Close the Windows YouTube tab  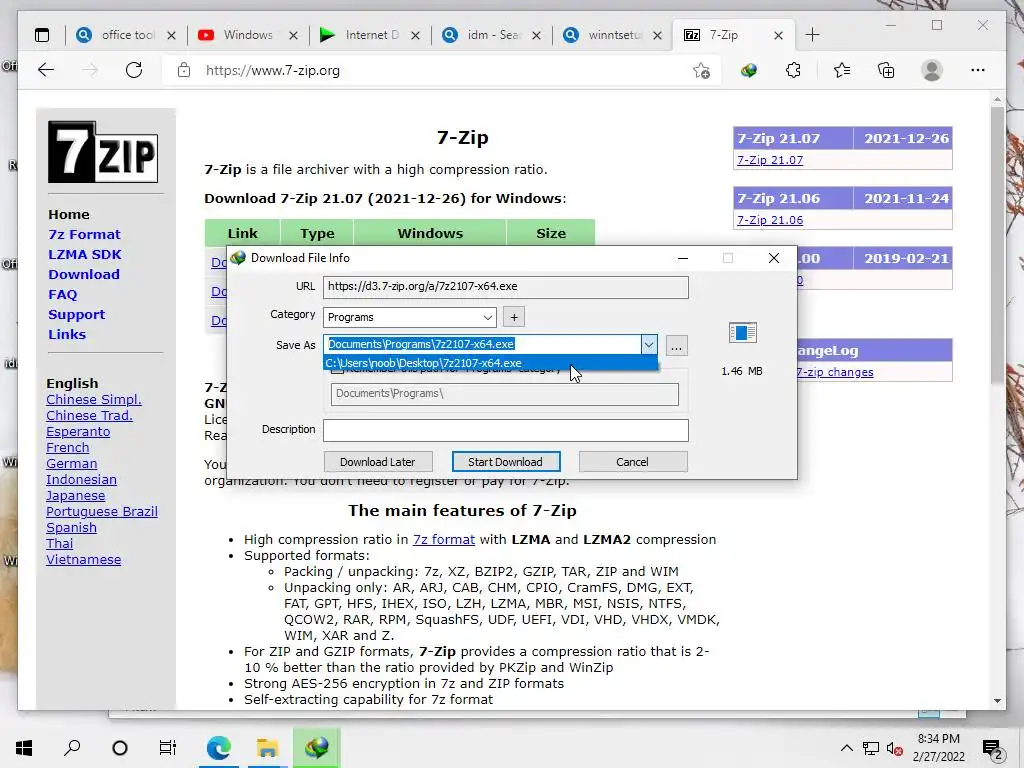(x=294, y=35)
